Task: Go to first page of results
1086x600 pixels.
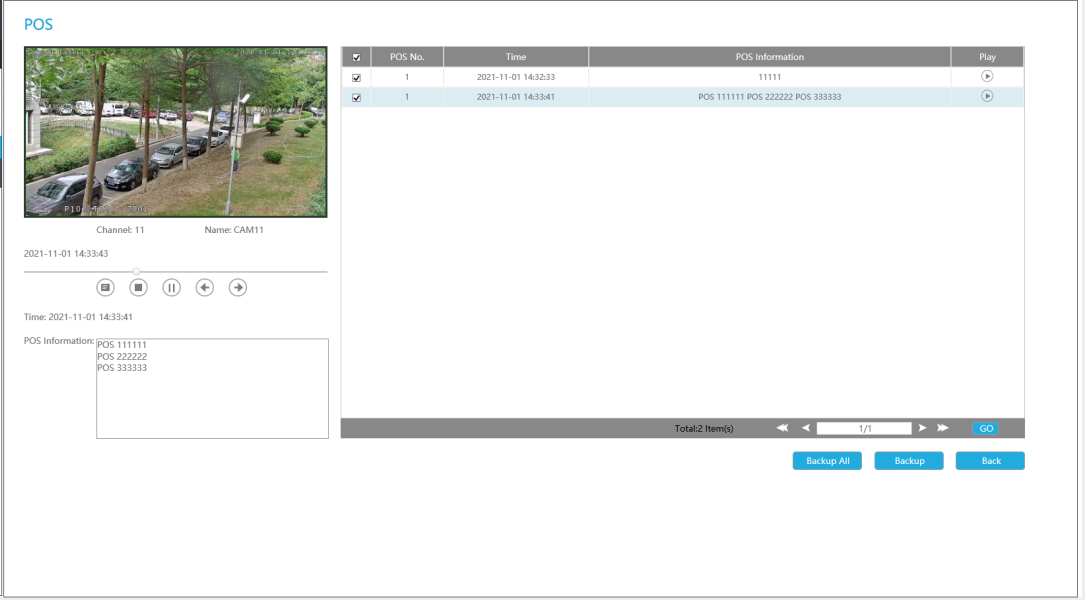Action: coord(783,428)
